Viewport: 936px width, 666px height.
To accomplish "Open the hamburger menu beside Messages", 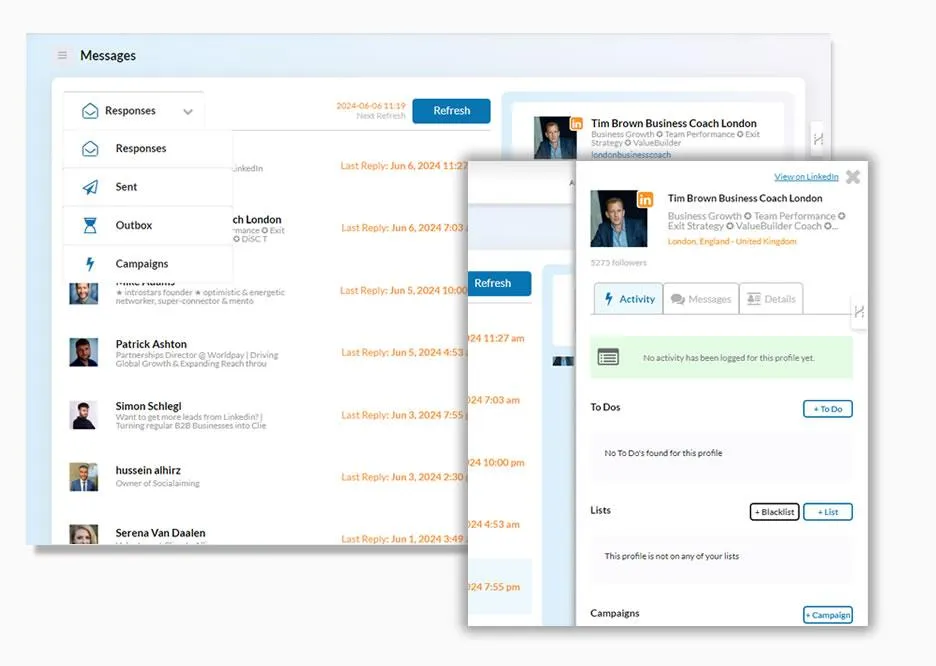I will pyautogui.click(x=62, y=56).
